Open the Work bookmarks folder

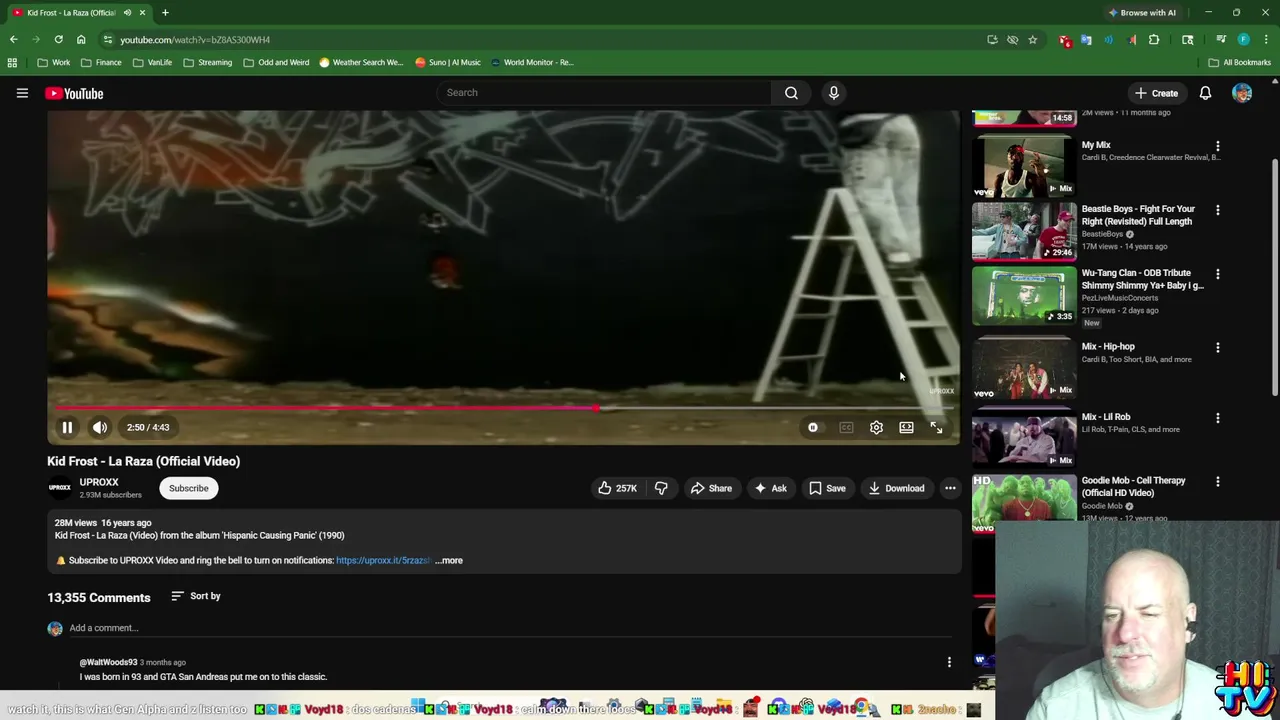click(53, 62)
